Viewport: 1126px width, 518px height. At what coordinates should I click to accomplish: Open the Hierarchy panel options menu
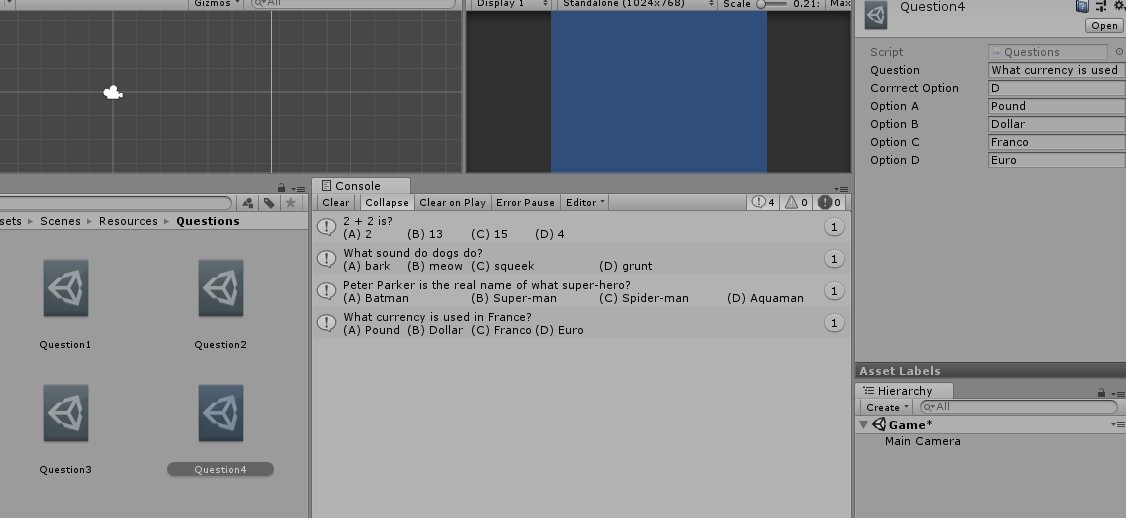click(x=1118, y=394)
